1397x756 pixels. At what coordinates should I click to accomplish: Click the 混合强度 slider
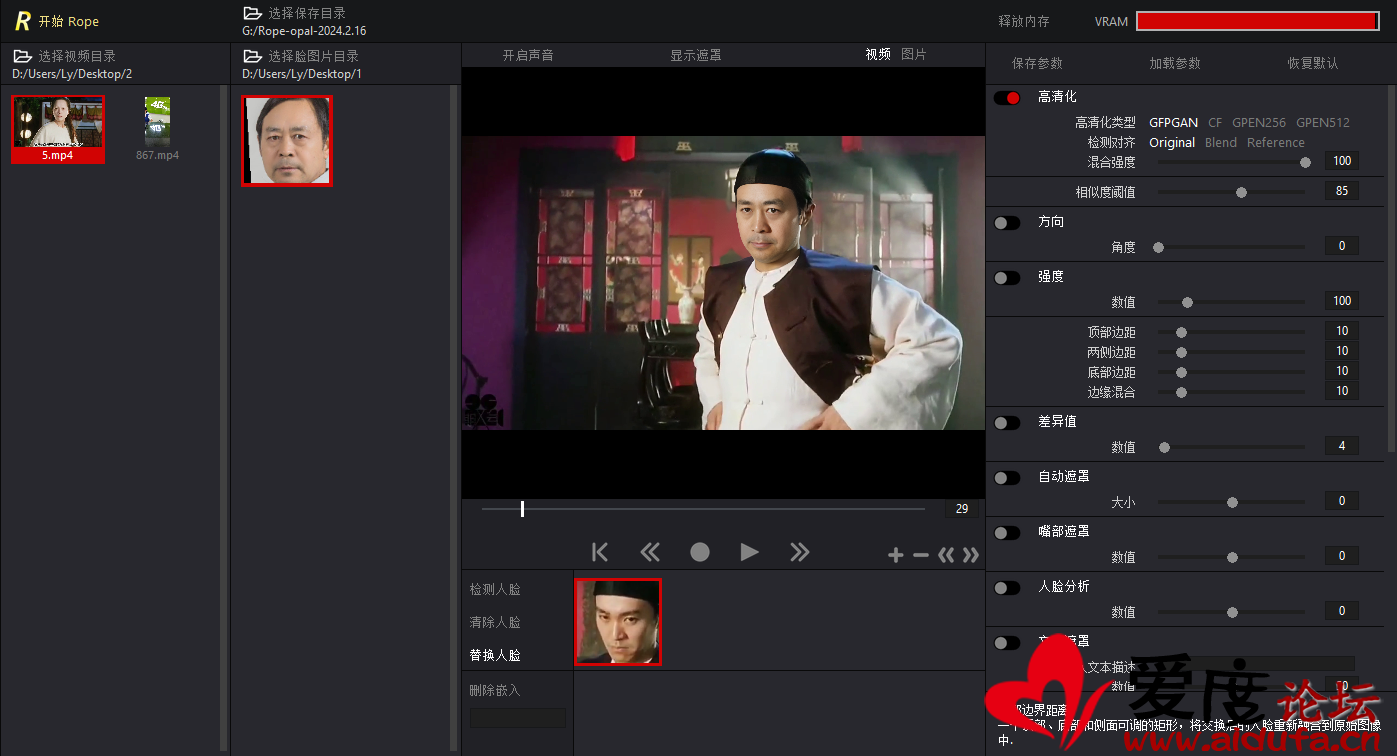(x=1231, y=162)
